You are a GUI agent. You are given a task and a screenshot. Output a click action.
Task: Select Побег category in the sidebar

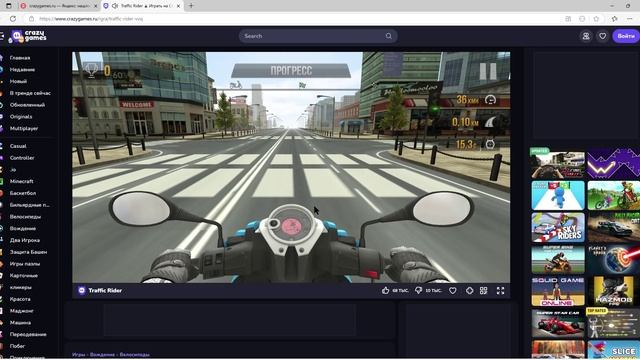18,346
